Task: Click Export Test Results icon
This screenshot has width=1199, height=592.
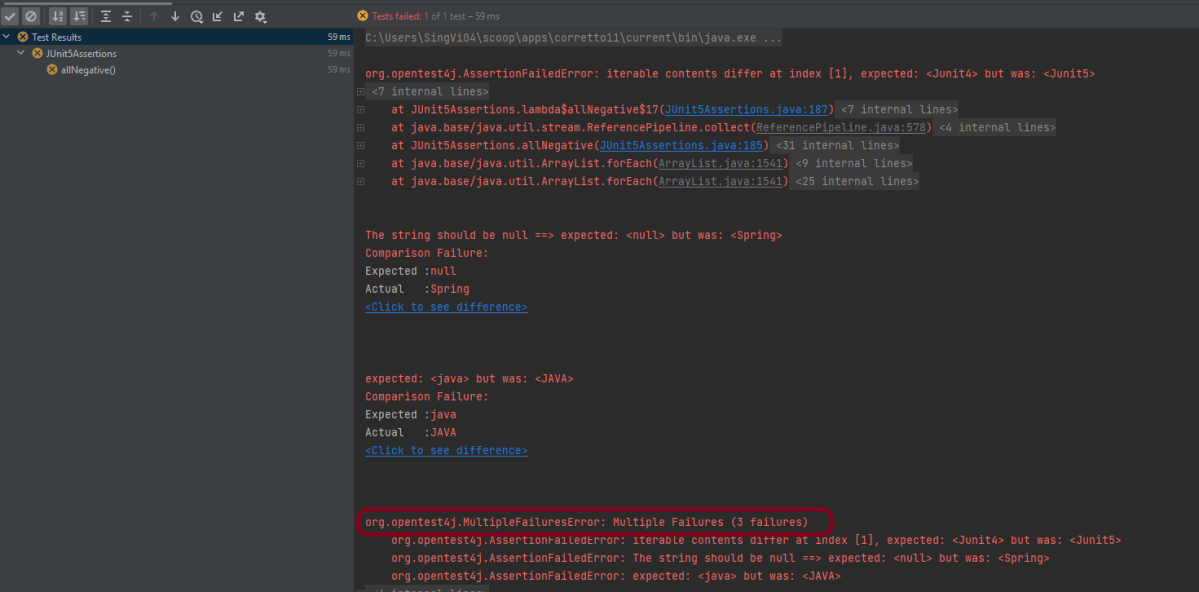Action: [x=238, y=16]
